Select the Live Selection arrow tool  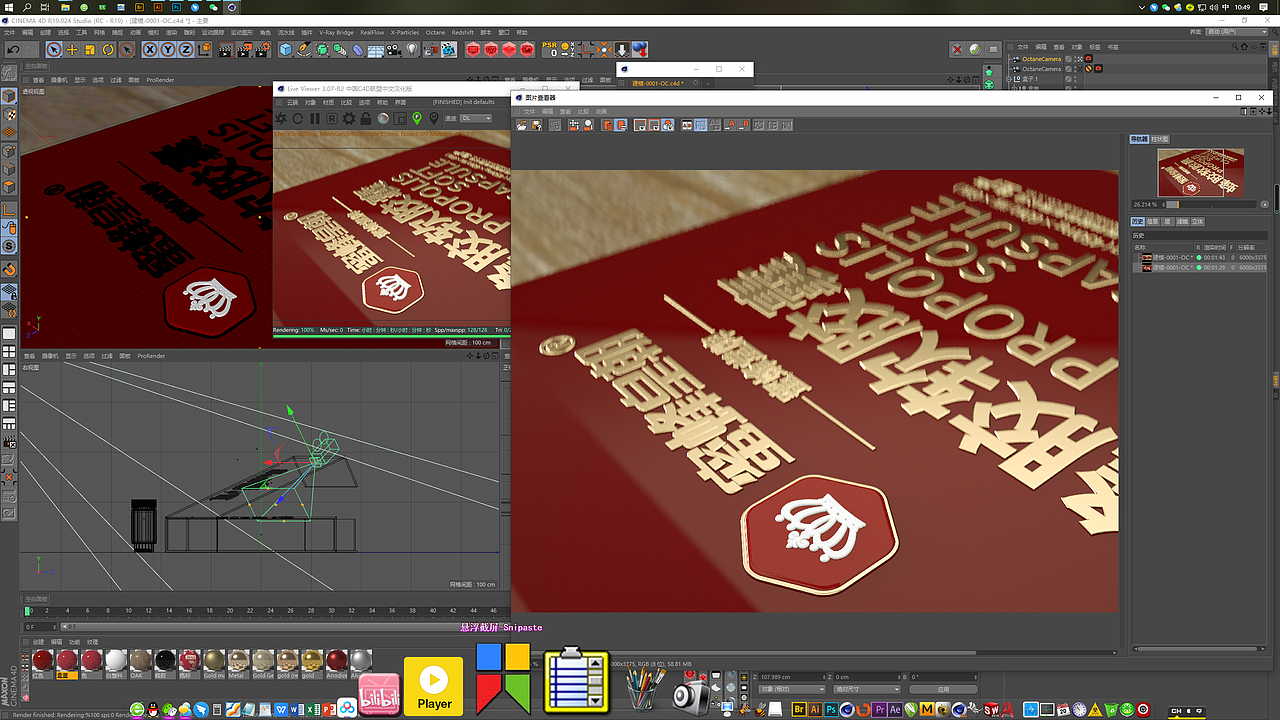coord(54,49)
